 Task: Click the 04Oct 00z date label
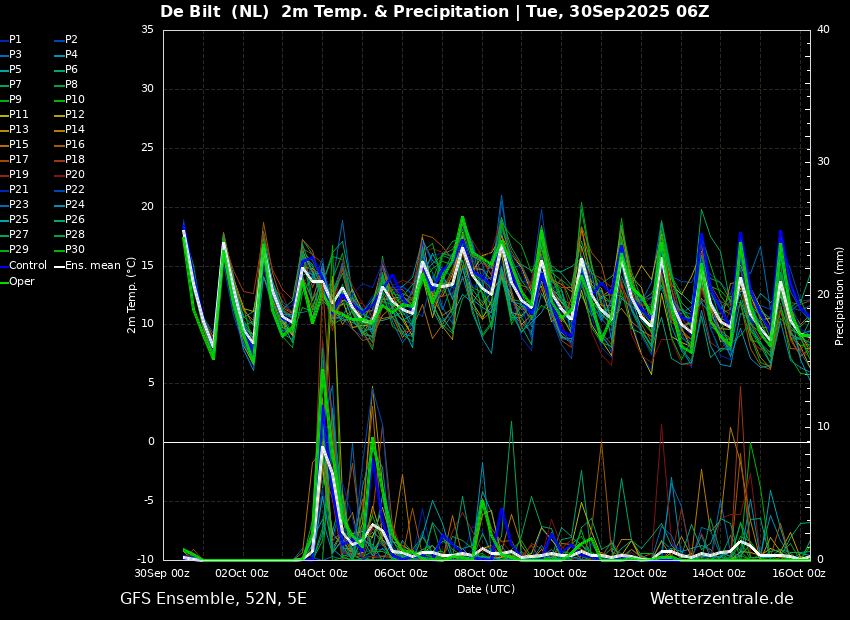323,573
